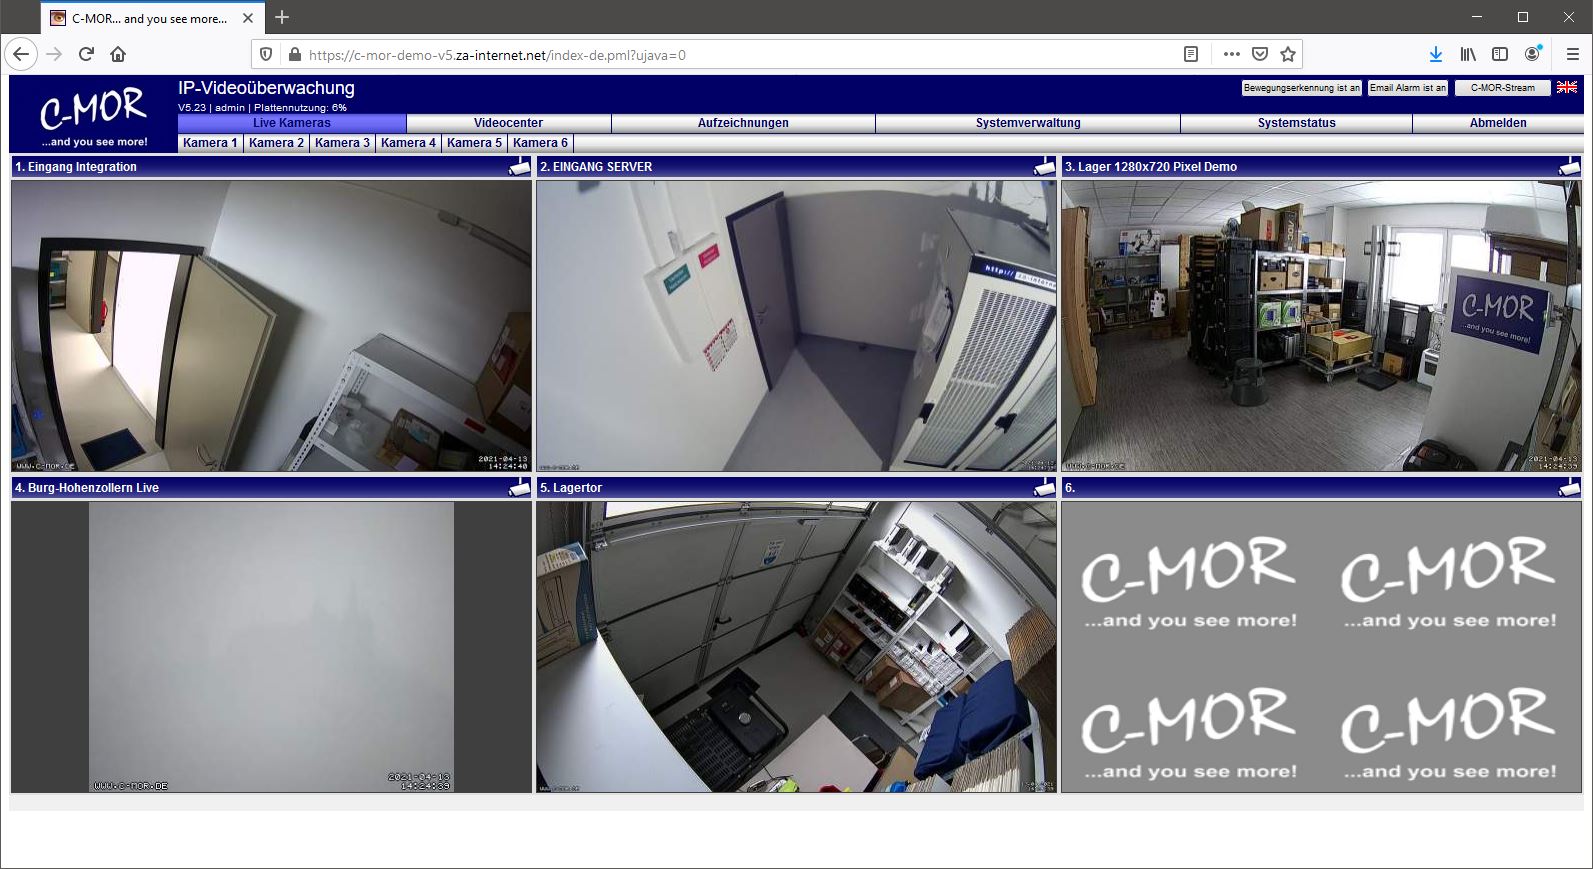Open Systemstatus menu
The height and width of the screenshot is (869, 1593).
point(1296,123)
